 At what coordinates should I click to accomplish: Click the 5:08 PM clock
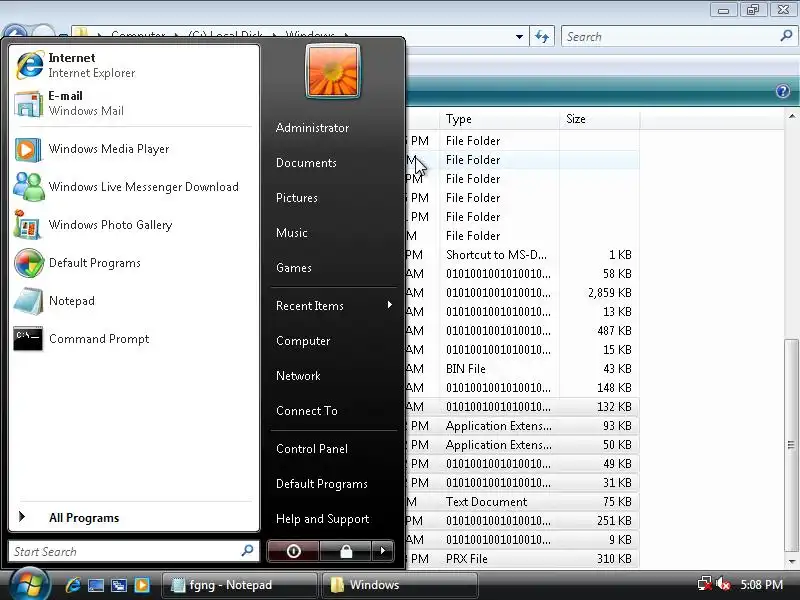[x=761, y=584]
